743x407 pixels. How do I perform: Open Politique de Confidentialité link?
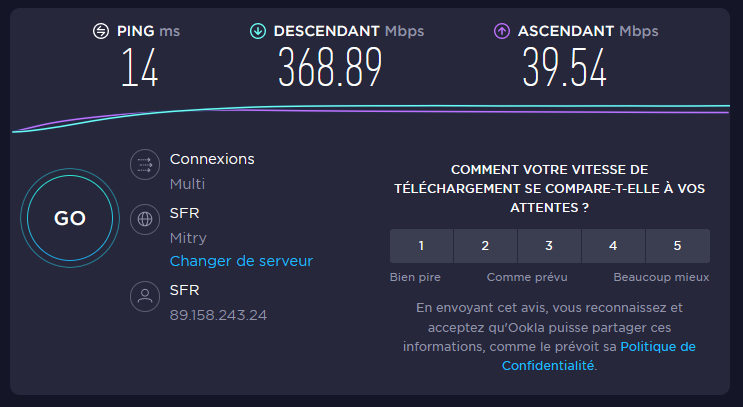598,356
